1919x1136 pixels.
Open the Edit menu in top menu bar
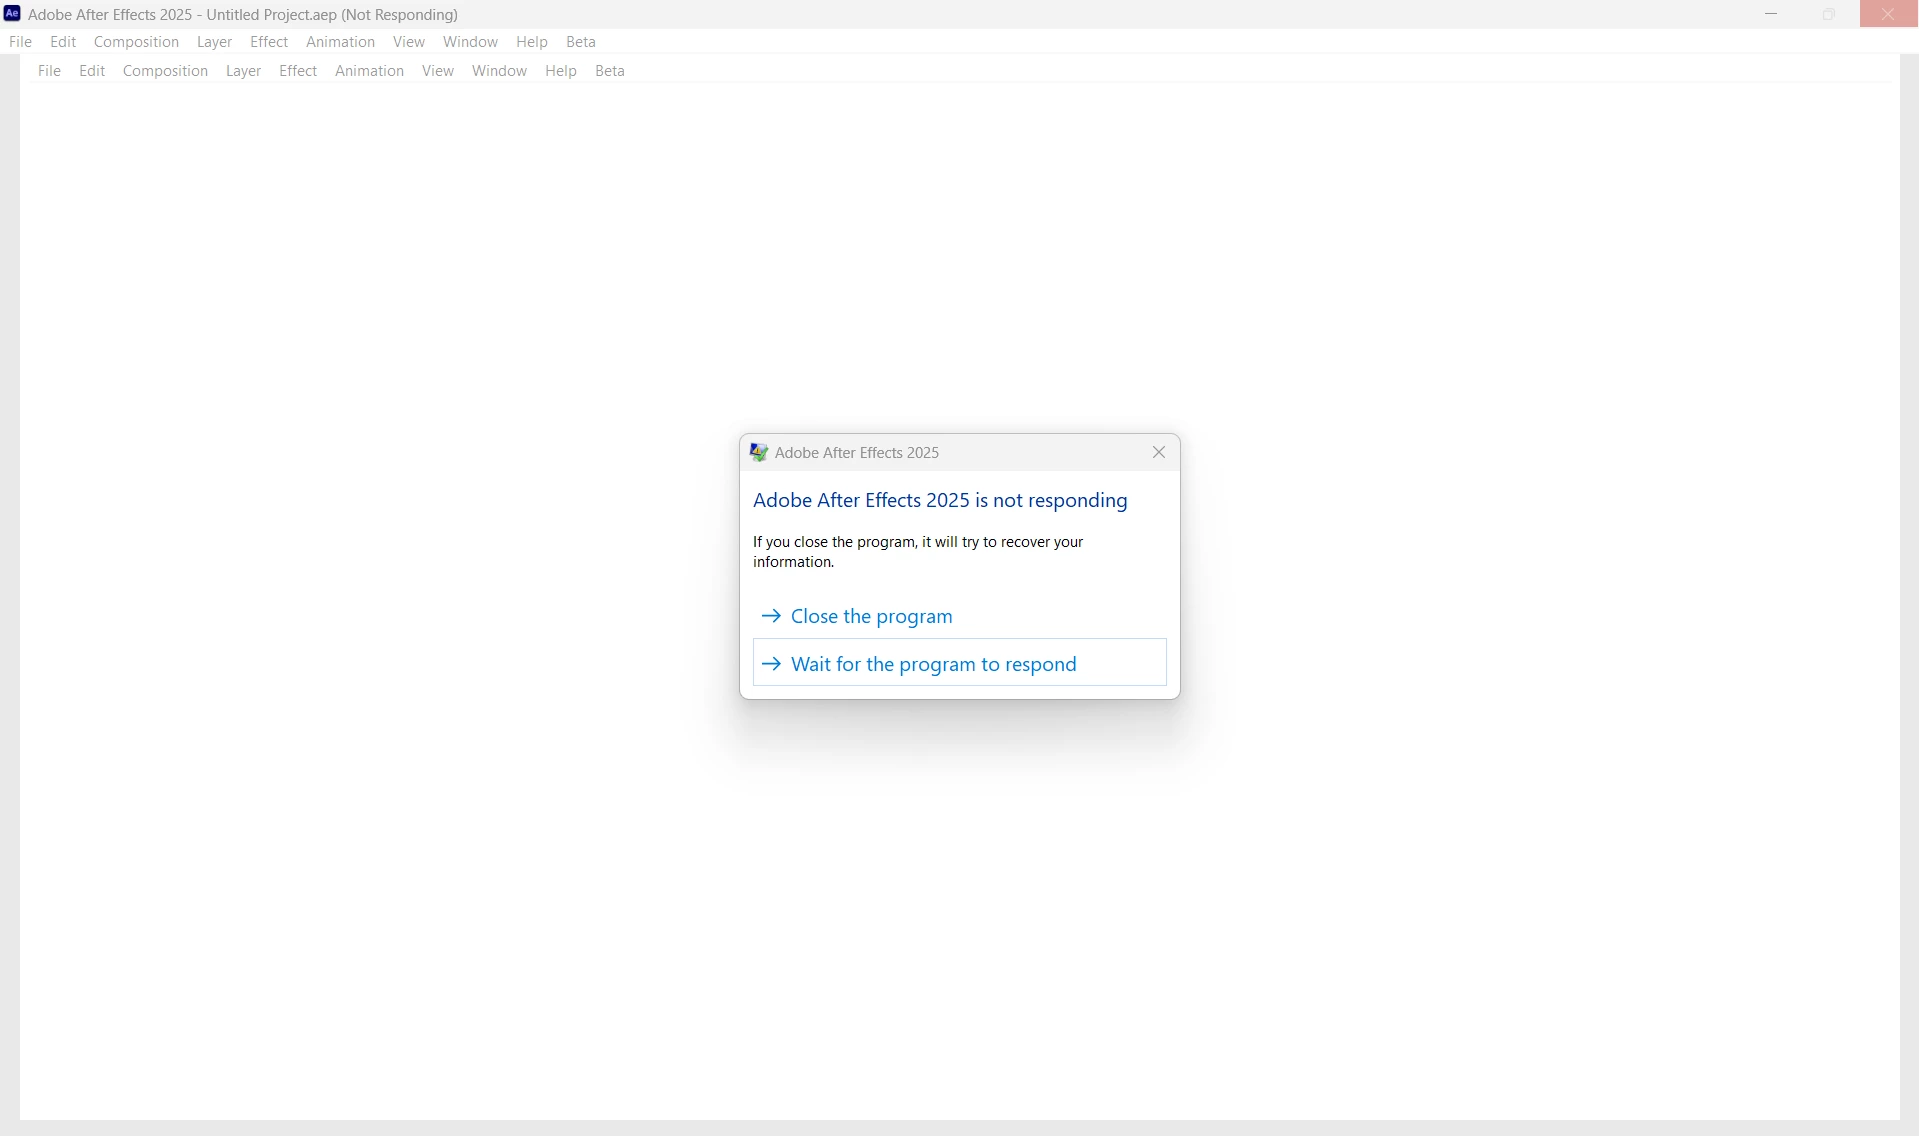click(63, 42)
